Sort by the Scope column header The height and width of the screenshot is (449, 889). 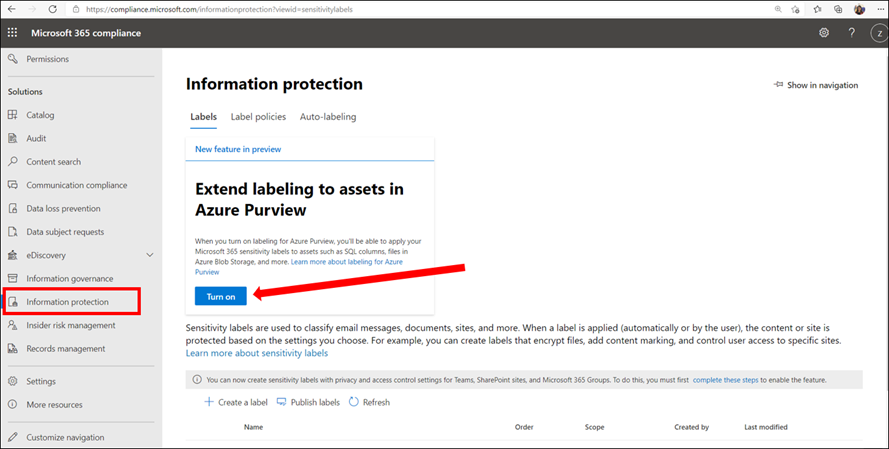pyautogui.click(x=594, y=427)
